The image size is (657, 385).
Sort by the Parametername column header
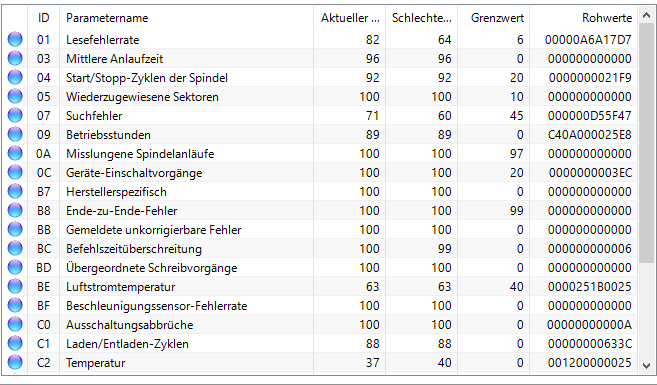[186, 18]
